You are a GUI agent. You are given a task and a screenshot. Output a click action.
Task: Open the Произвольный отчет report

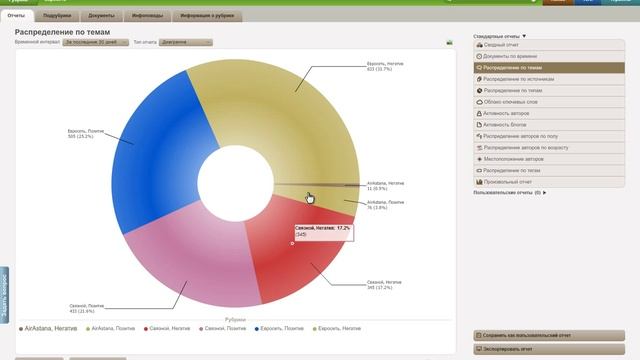click(x=549, y=182)
